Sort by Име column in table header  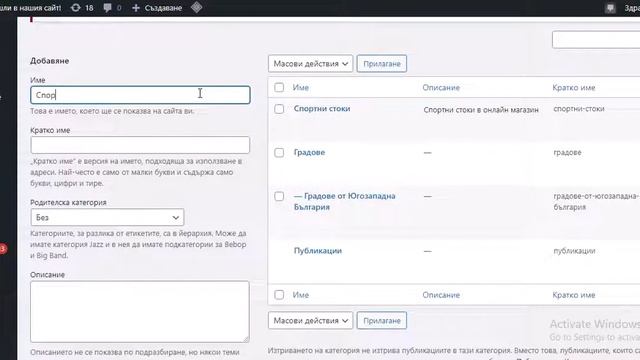(x=300, y=87)
